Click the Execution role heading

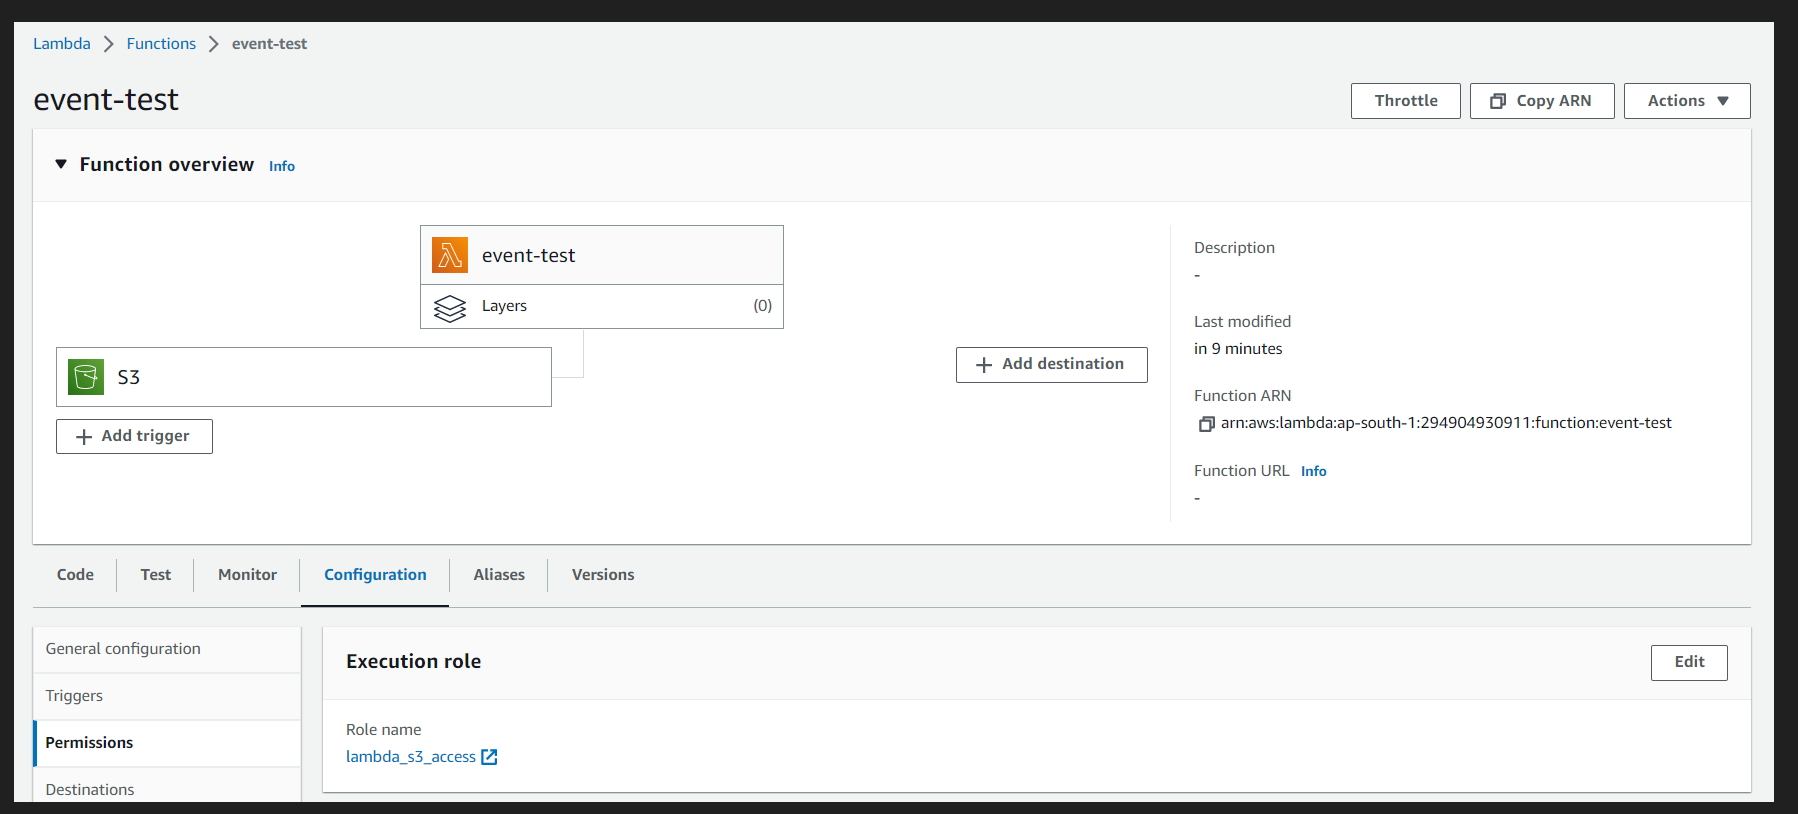(x=413, y=661)
